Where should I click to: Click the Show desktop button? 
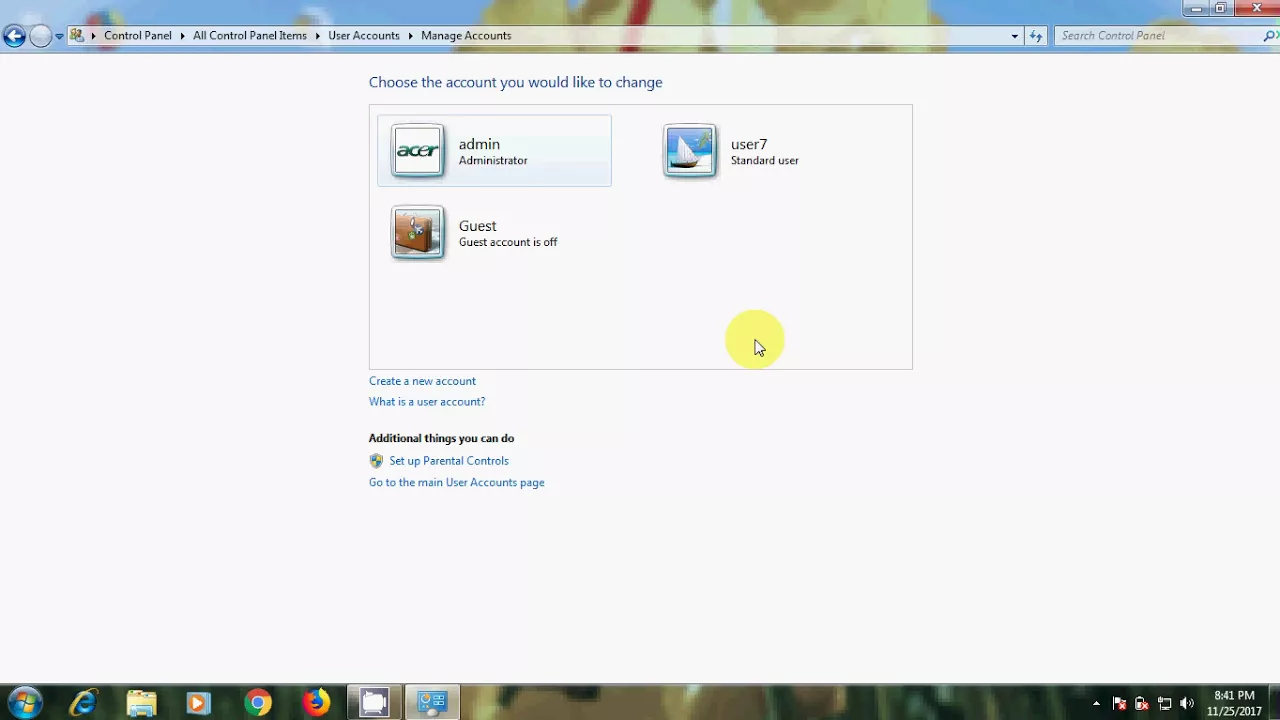tap(1273, 703)
